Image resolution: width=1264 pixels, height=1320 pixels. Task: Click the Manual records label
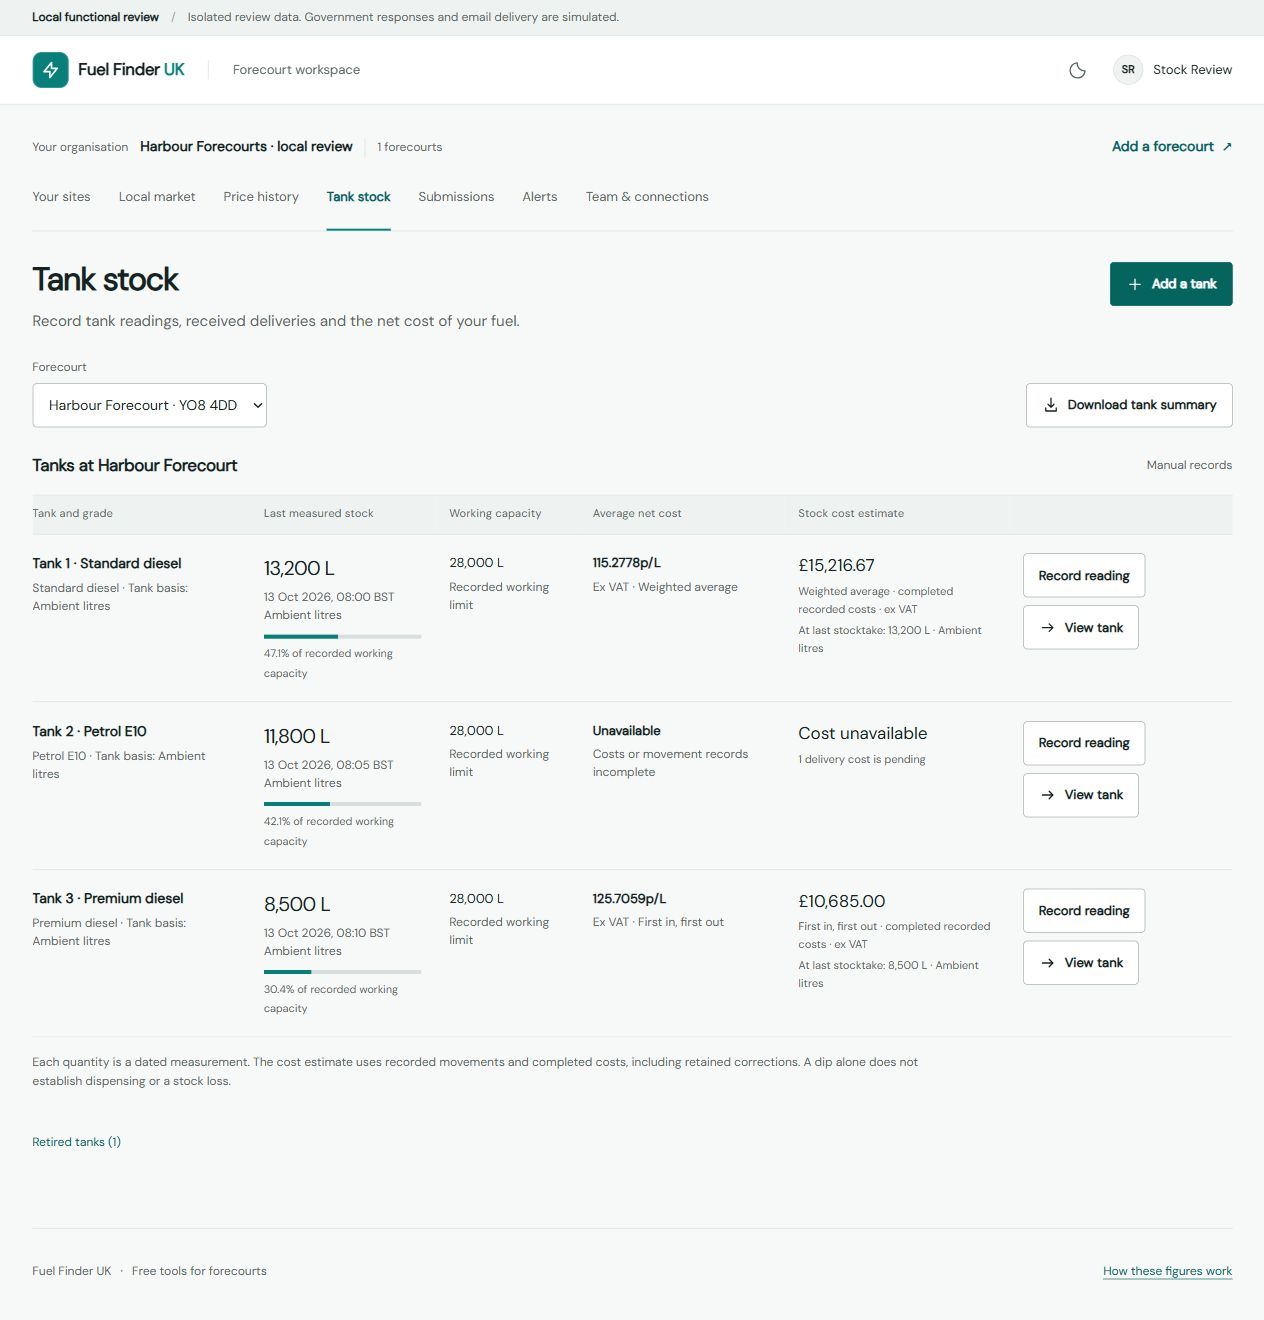pos(1189,465)
